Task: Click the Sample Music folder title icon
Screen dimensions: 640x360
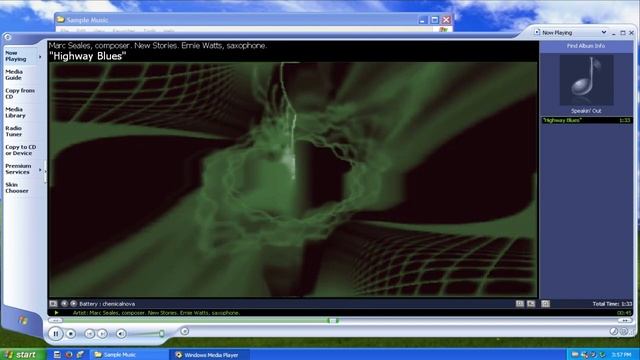Action: point(61,20)
